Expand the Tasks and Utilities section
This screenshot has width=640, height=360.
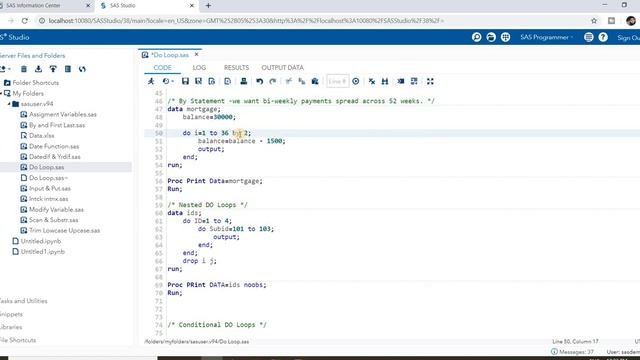point(23,301)
